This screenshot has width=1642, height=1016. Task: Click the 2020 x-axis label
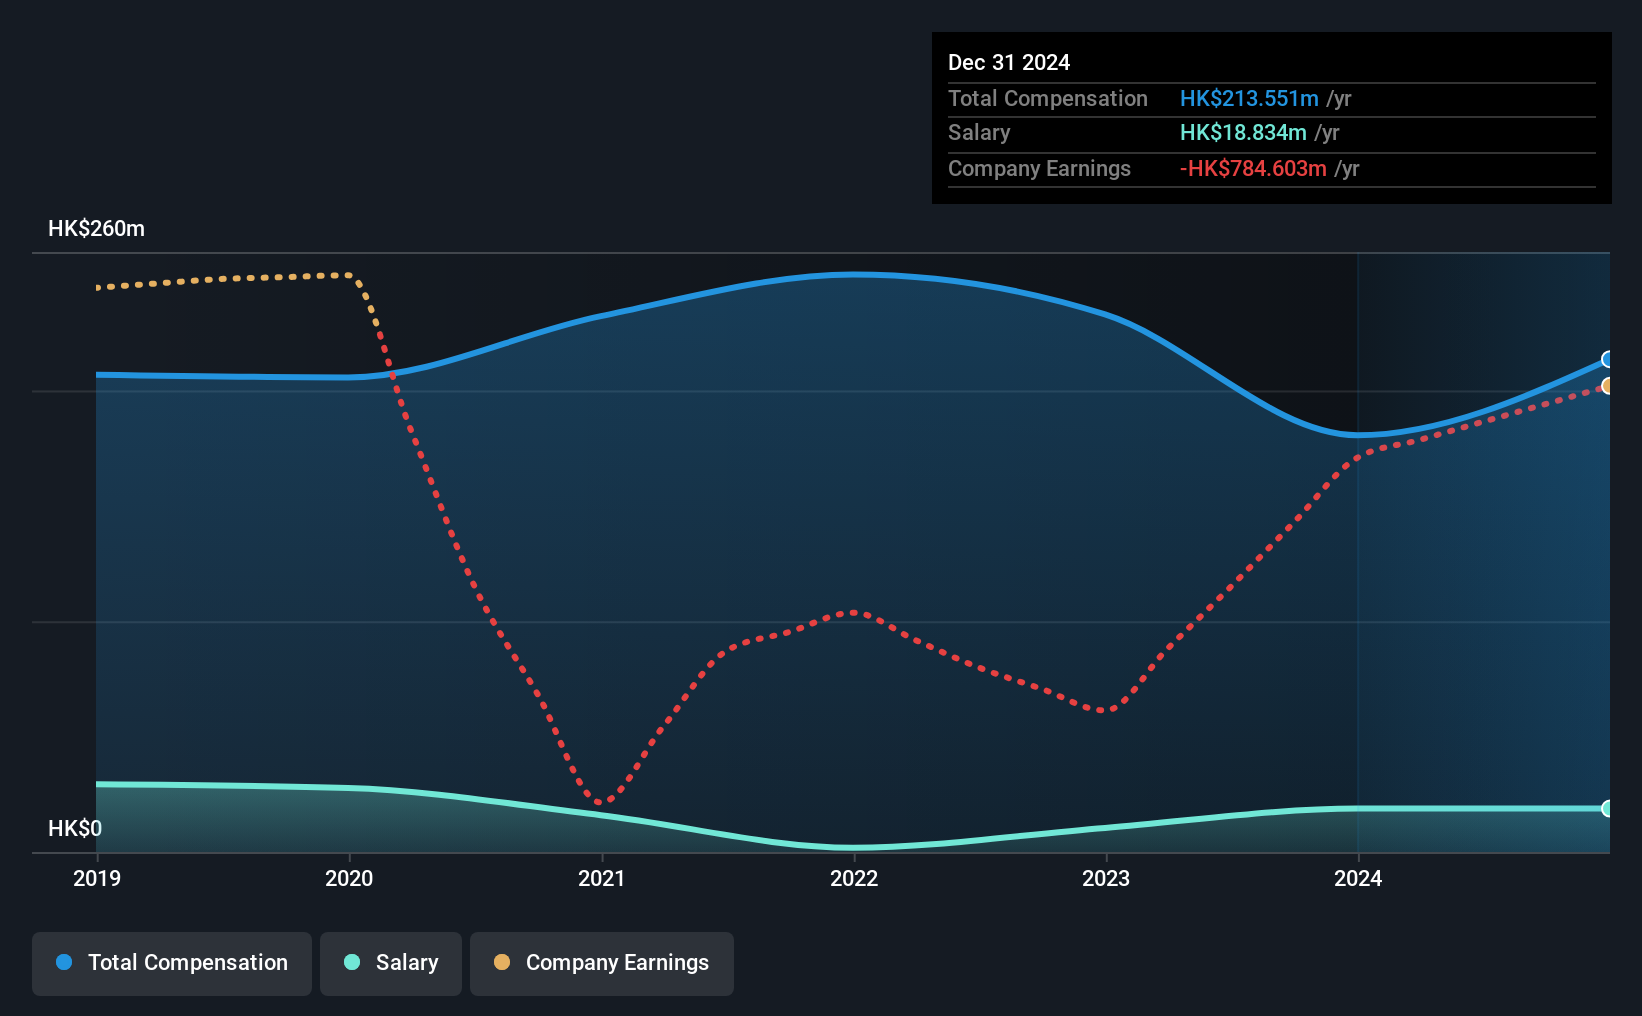point(349,878)
